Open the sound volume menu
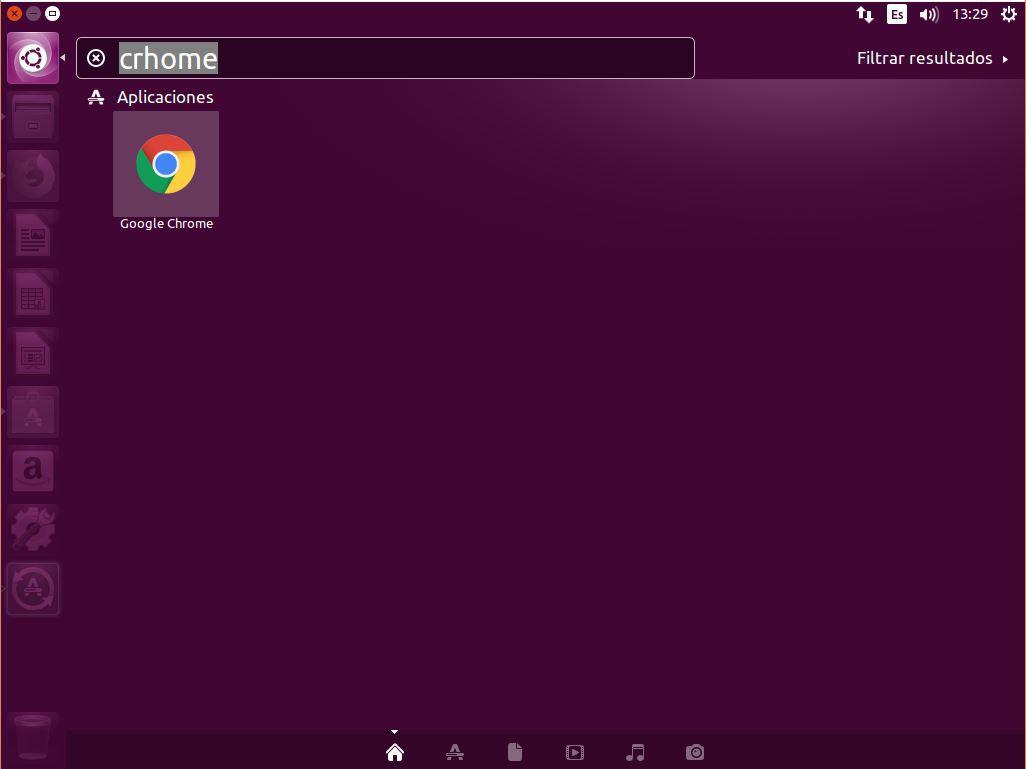 928,14
